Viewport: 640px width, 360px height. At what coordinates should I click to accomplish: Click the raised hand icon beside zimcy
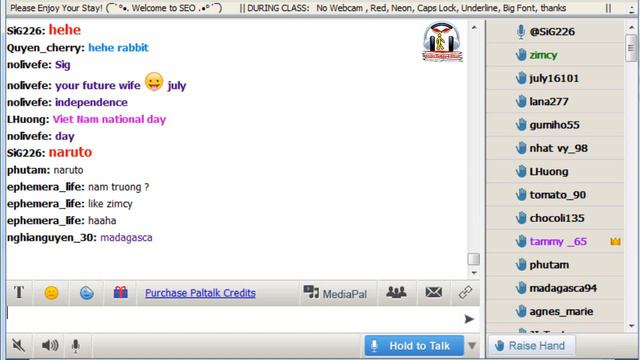(520, 55)
